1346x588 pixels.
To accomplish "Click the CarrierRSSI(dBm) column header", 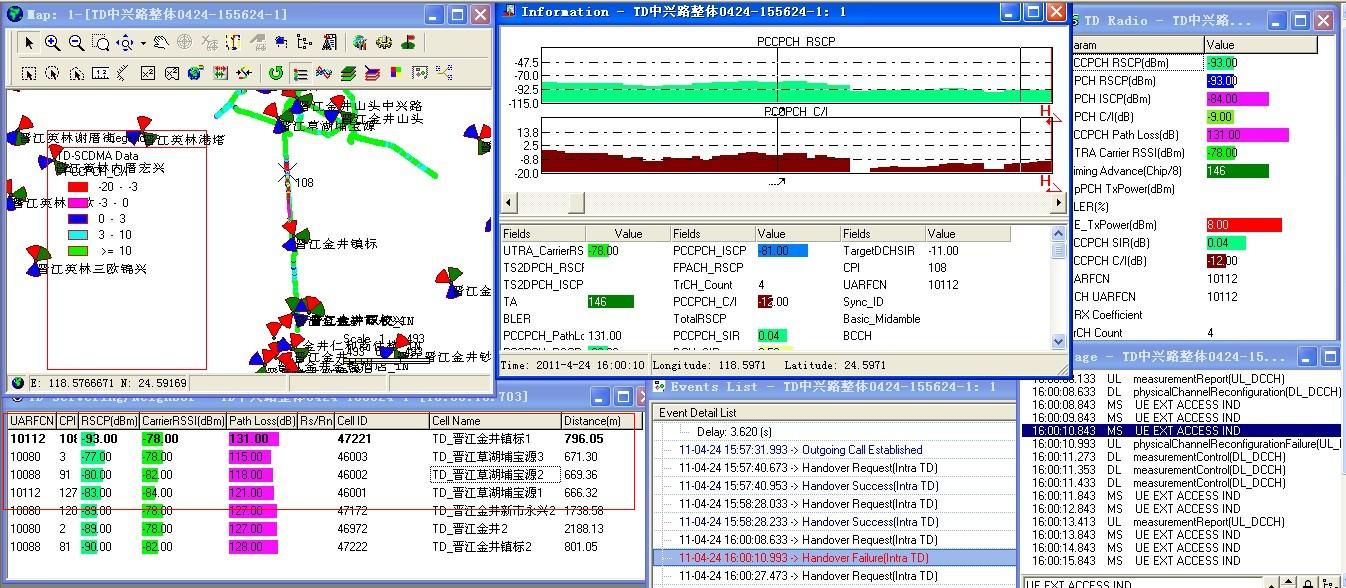I will [x=181, y=421].
